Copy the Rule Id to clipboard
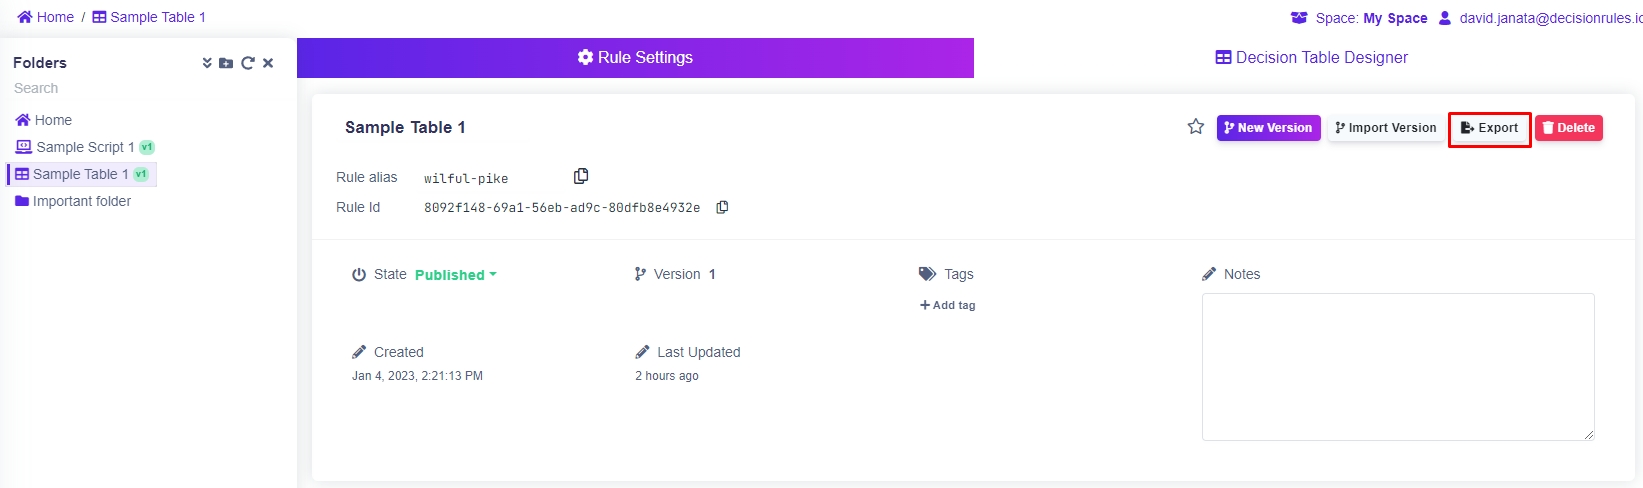Viewport: 1643px width, 488px height. (x=722, y=207)
